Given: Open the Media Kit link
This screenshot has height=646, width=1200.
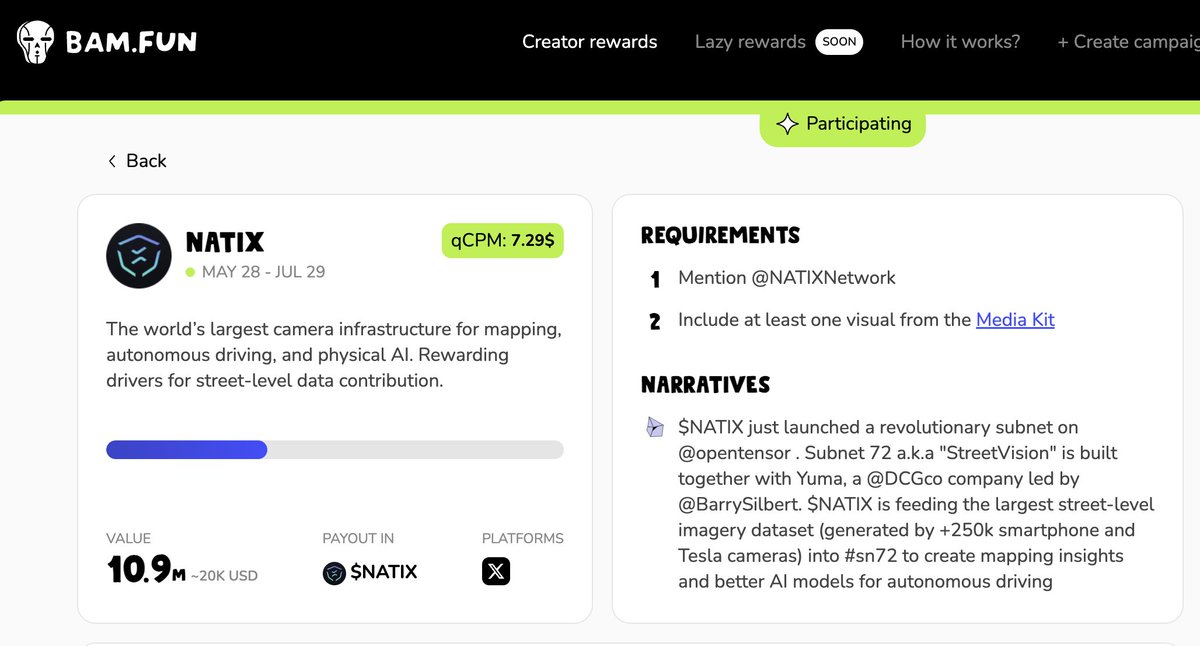Looking at the screenshot, I should [1015, 320].
